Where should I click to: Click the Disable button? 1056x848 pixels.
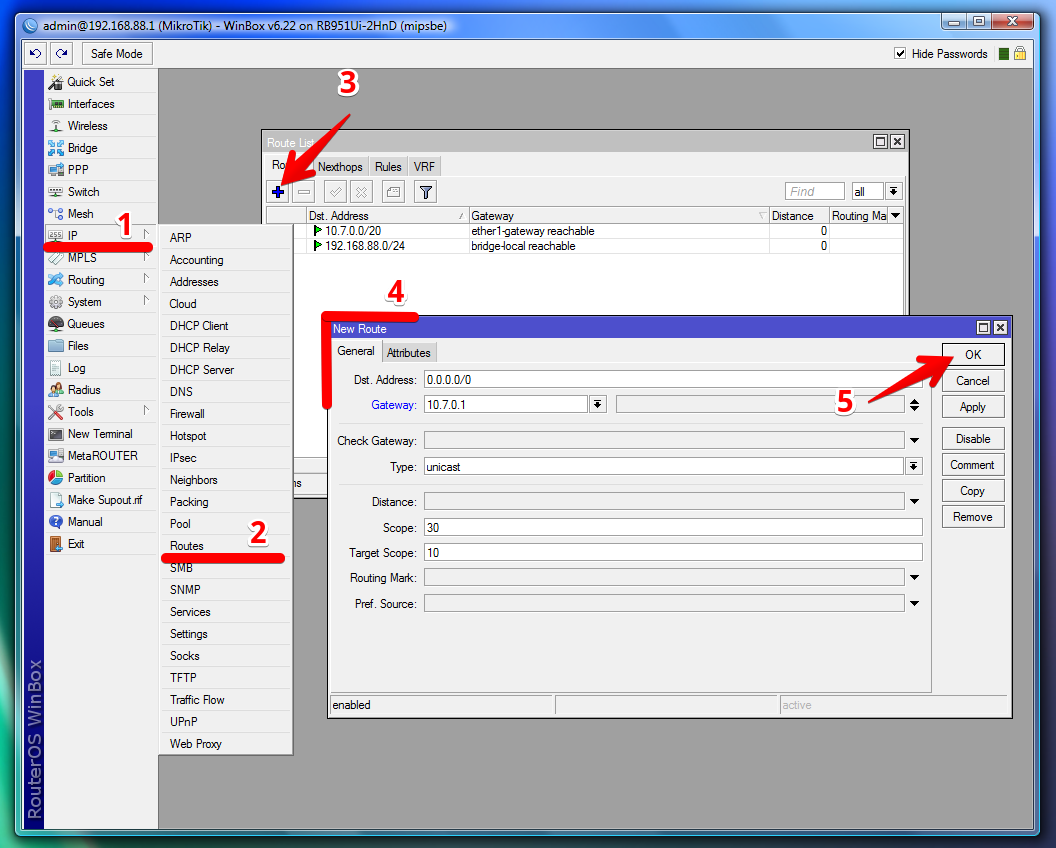[973, 438]
